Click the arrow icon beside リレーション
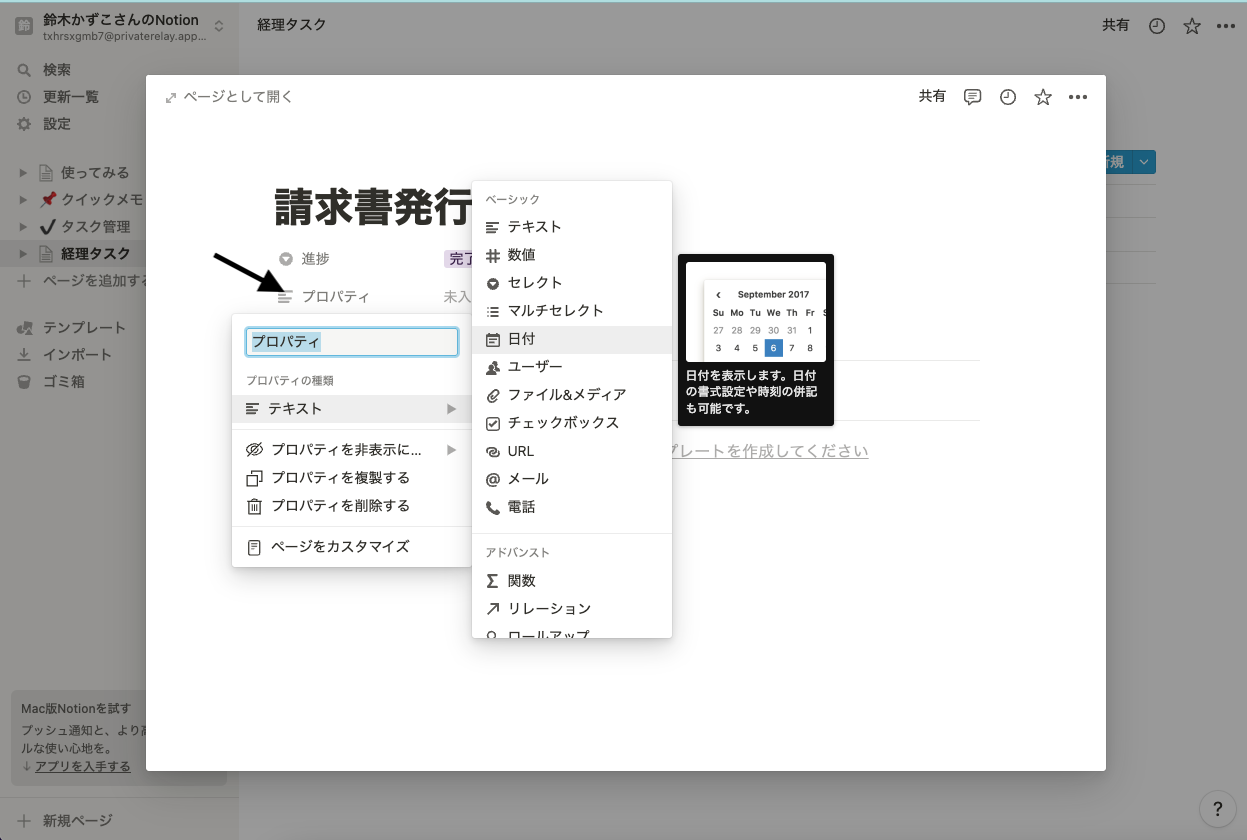 pyautogui.click(x=492, y=609)
